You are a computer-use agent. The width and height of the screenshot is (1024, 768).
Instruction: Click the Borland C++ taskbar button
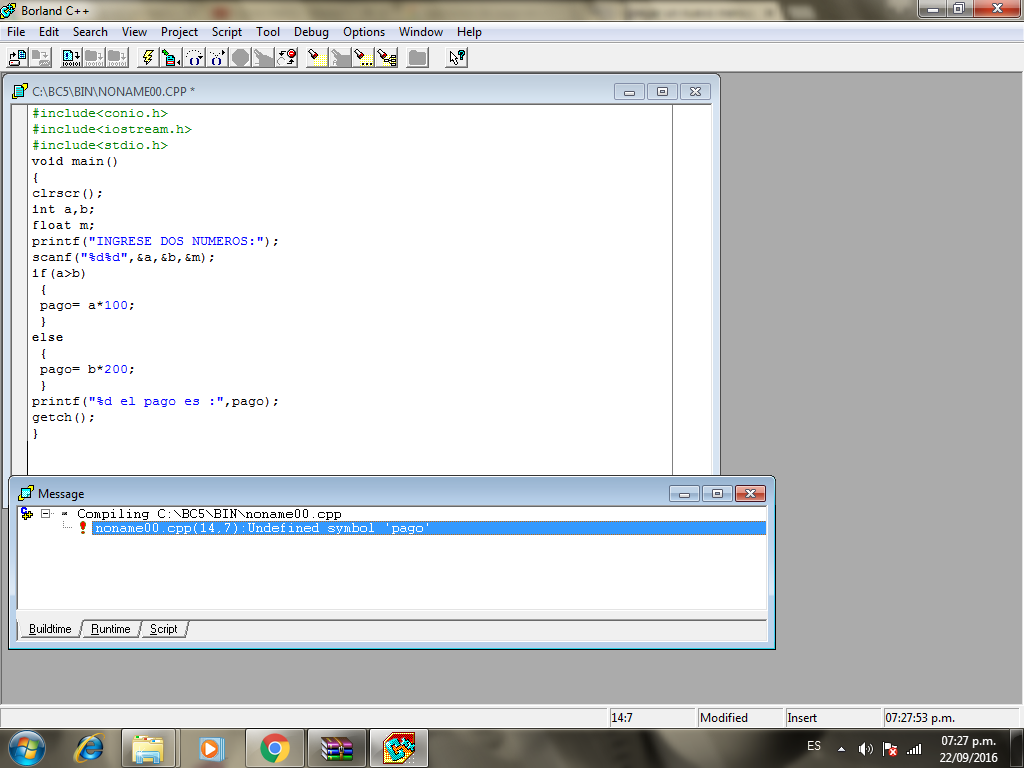(399, 748)
